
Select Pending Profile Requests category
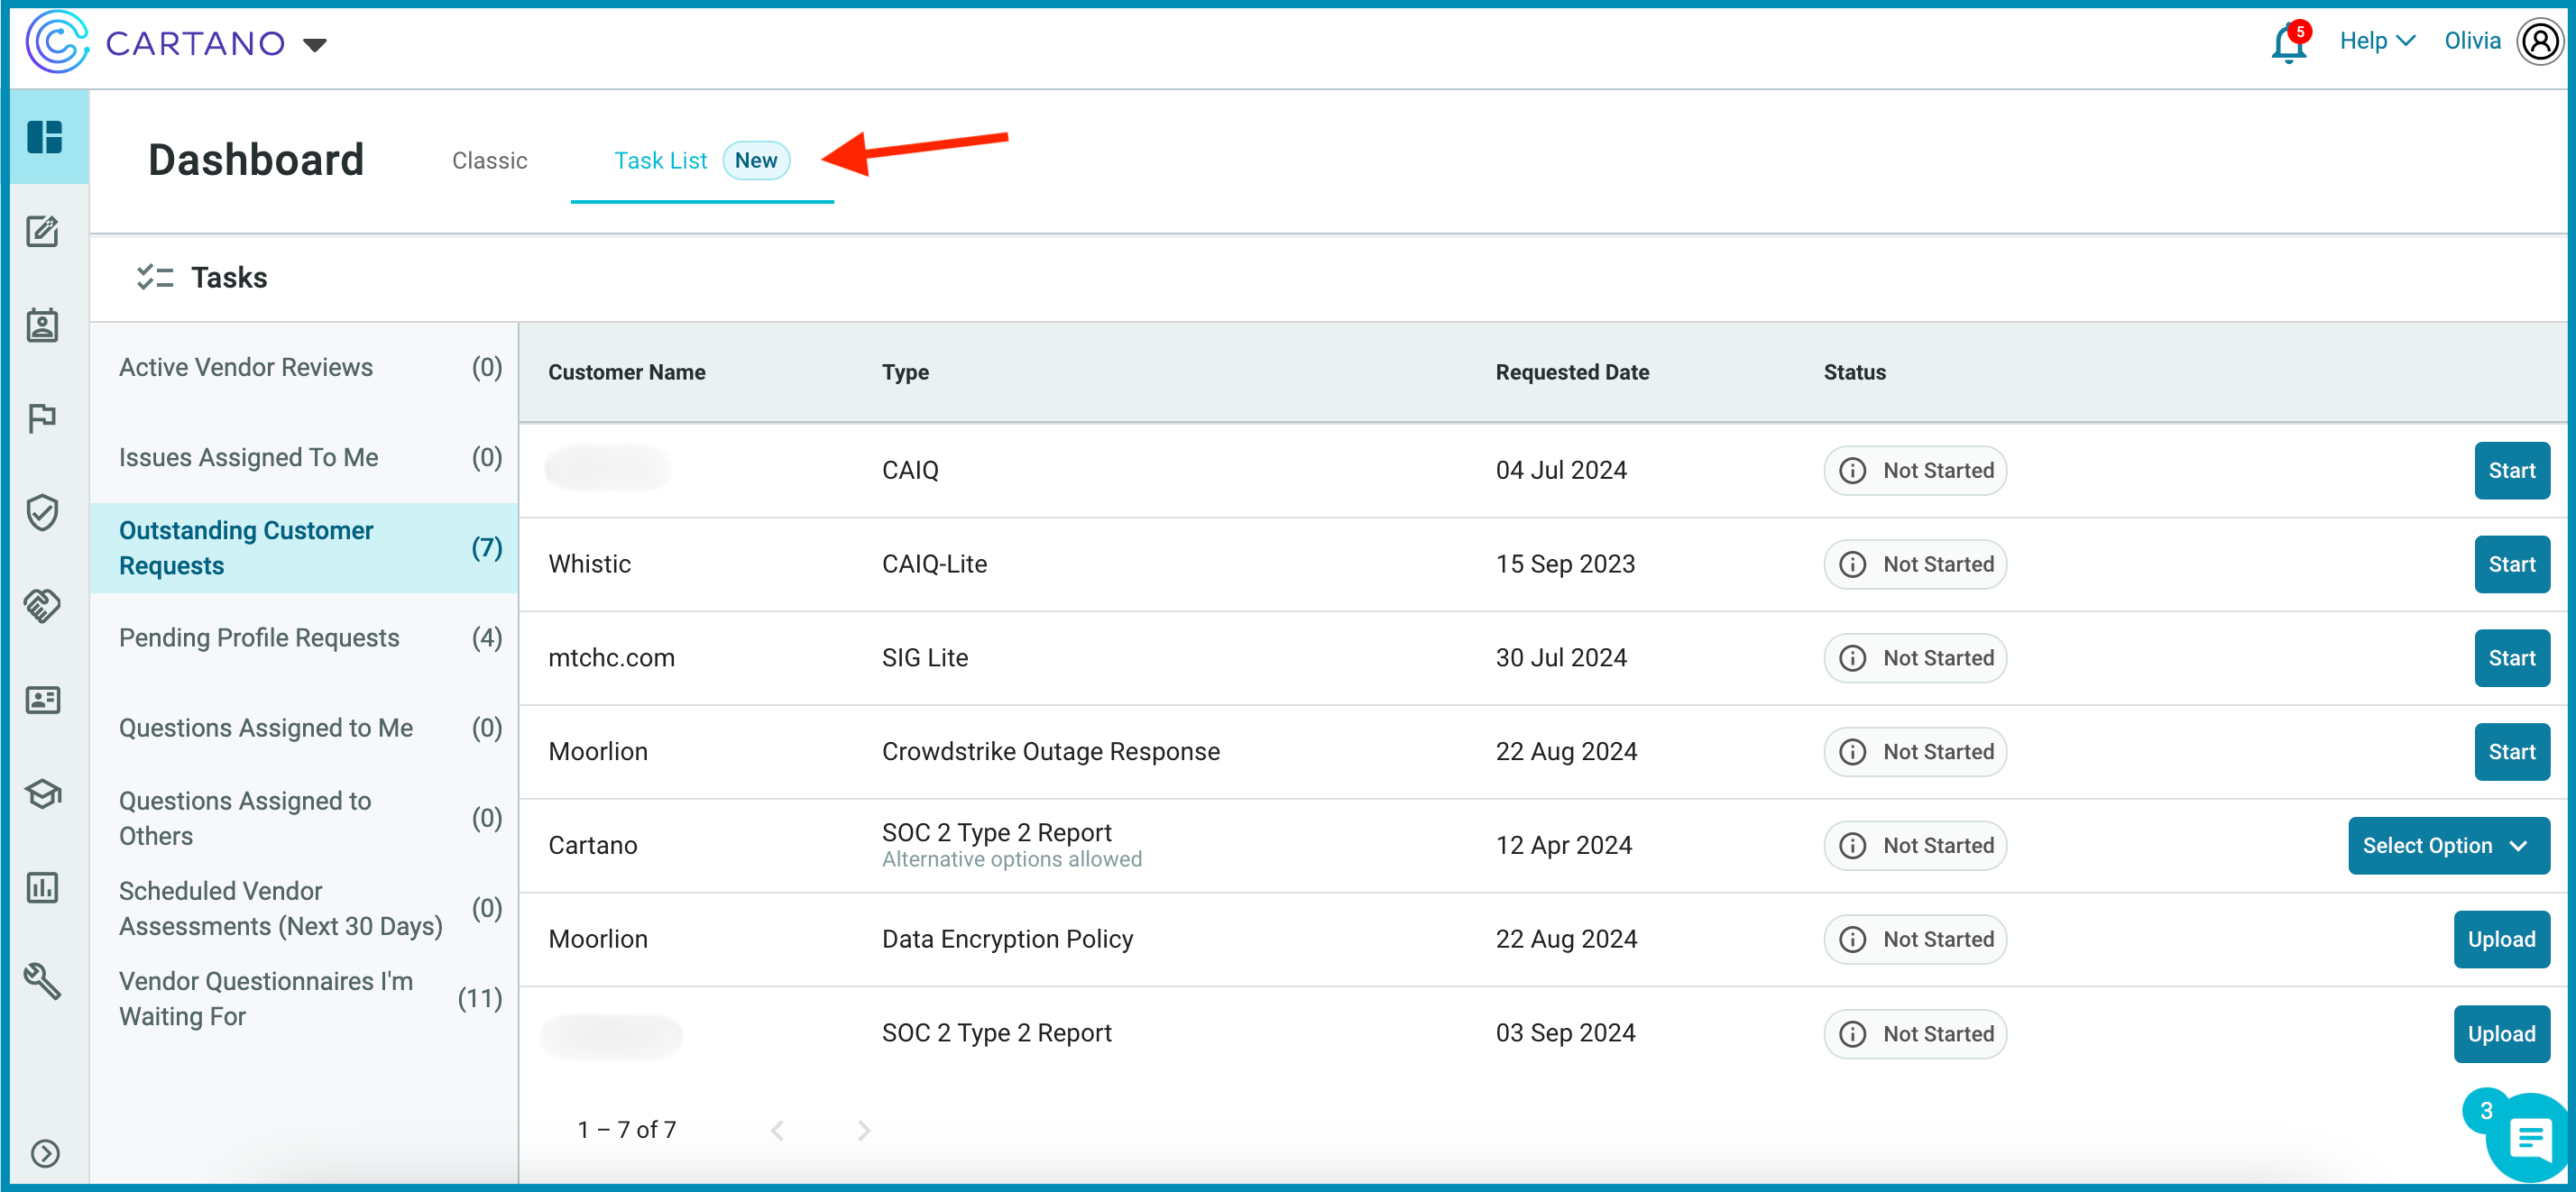point(304,638)
